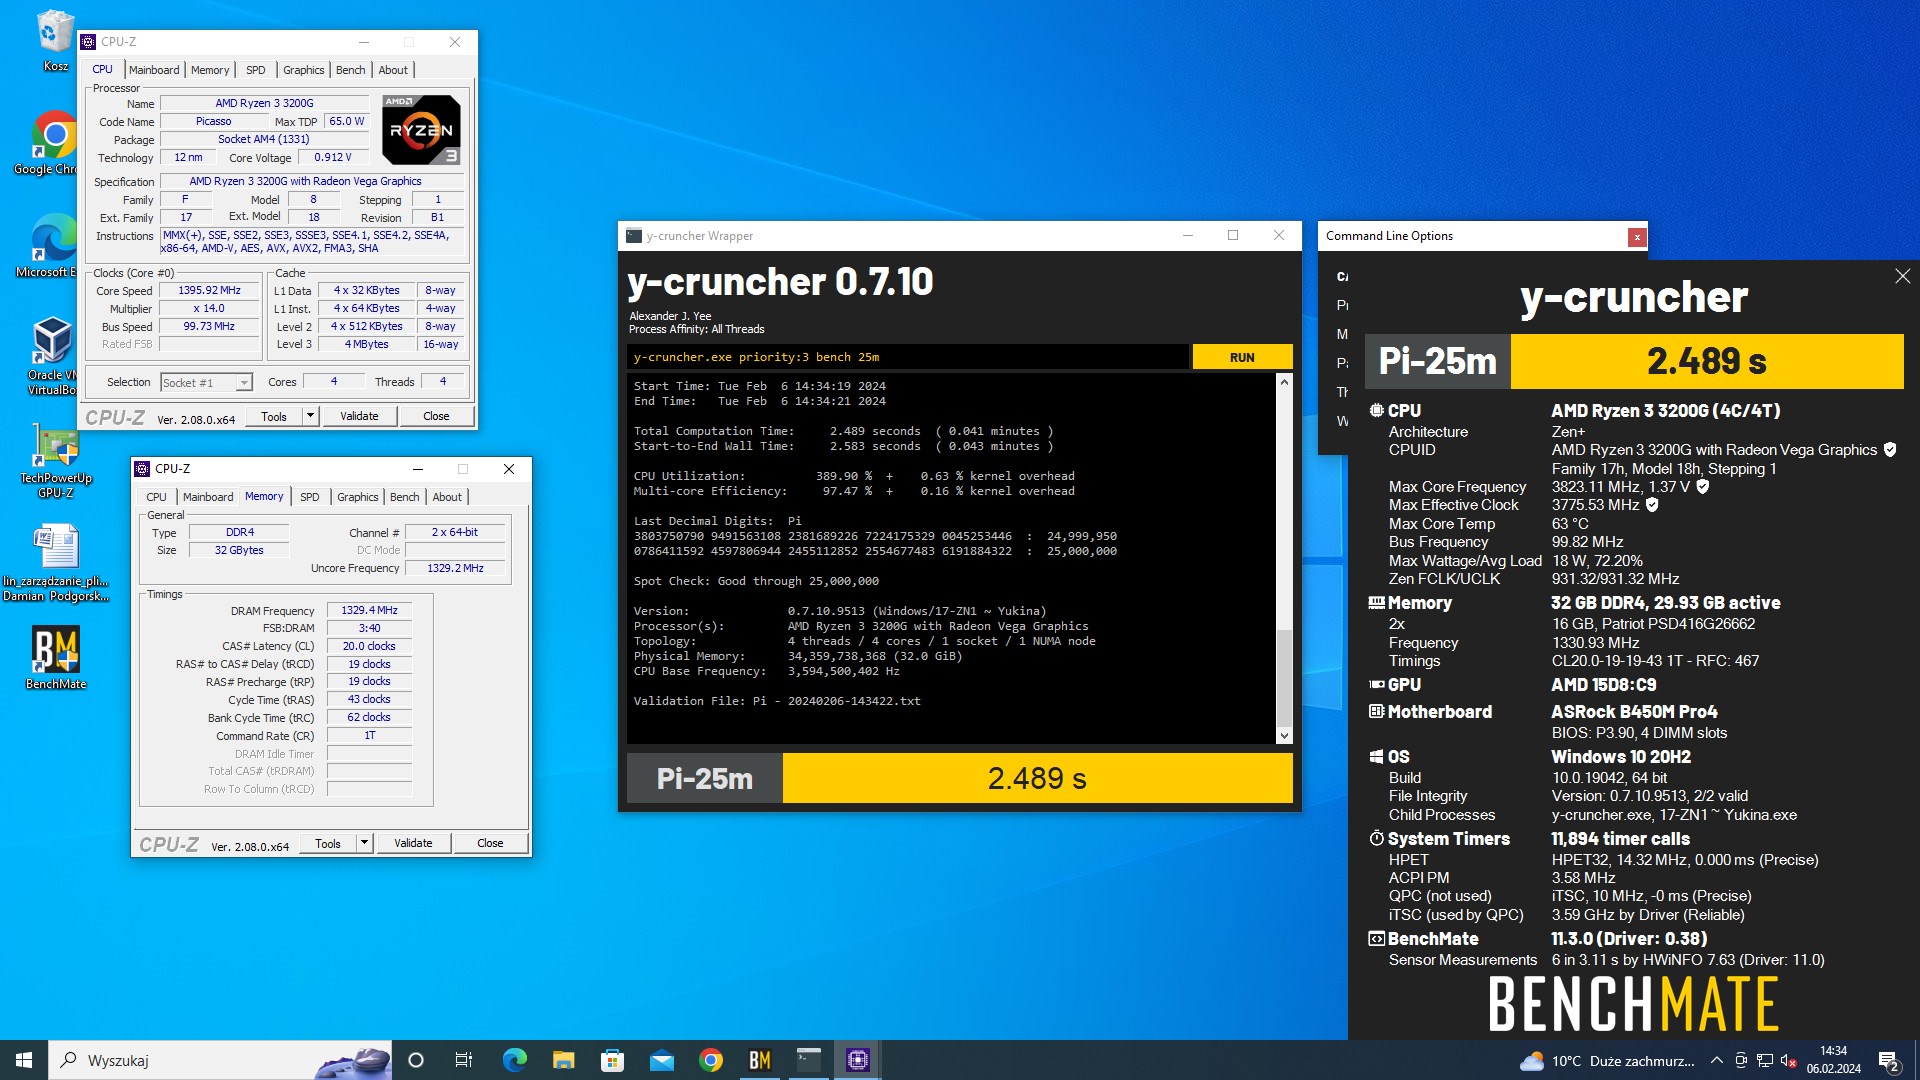Open the notification center icon

click(1888, 1061)
